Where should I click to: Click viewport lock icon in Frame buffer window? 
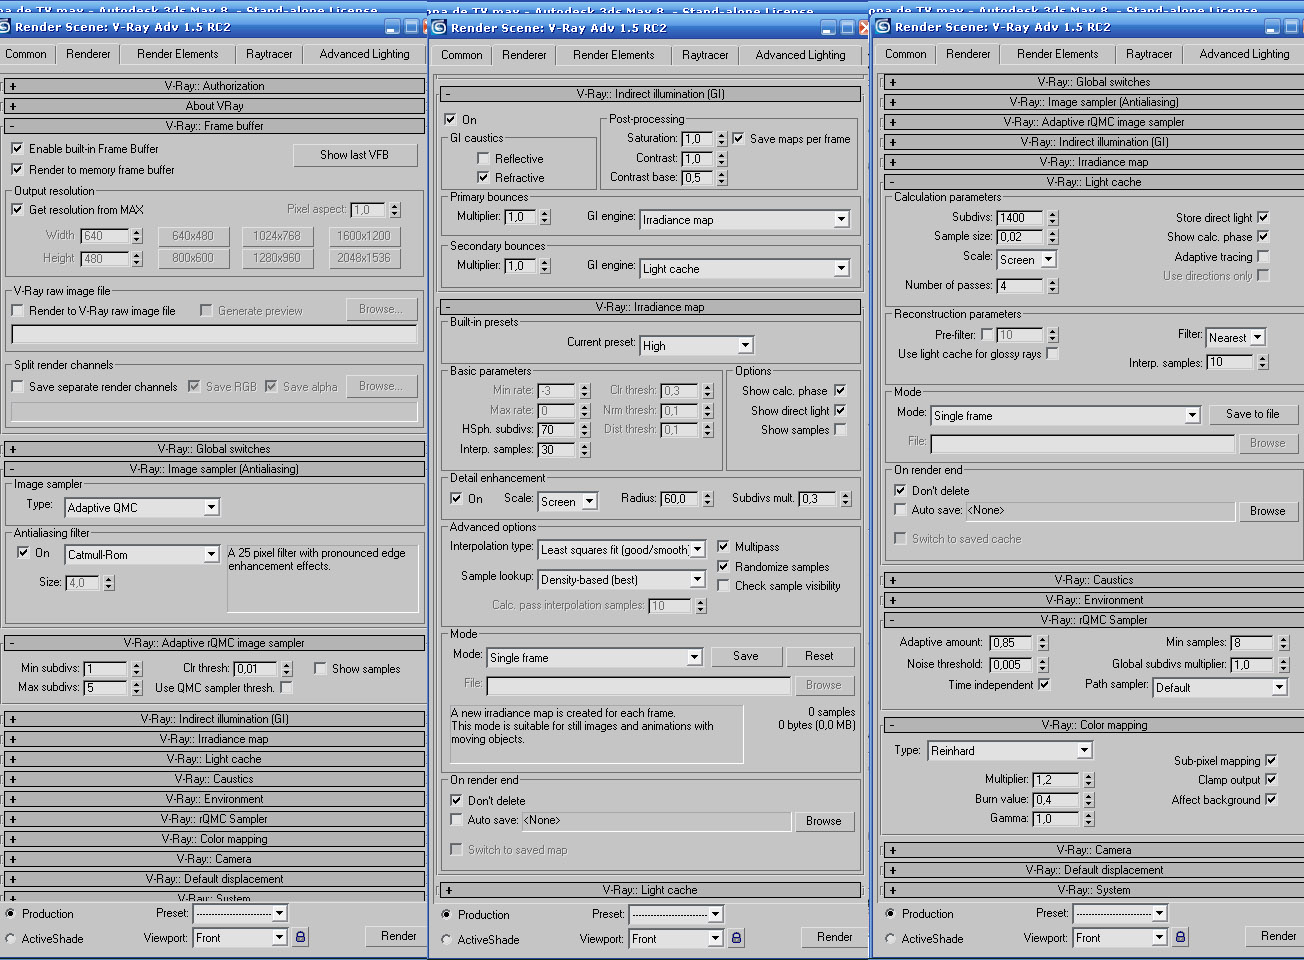pyautogui.click(x=300, y=937)
